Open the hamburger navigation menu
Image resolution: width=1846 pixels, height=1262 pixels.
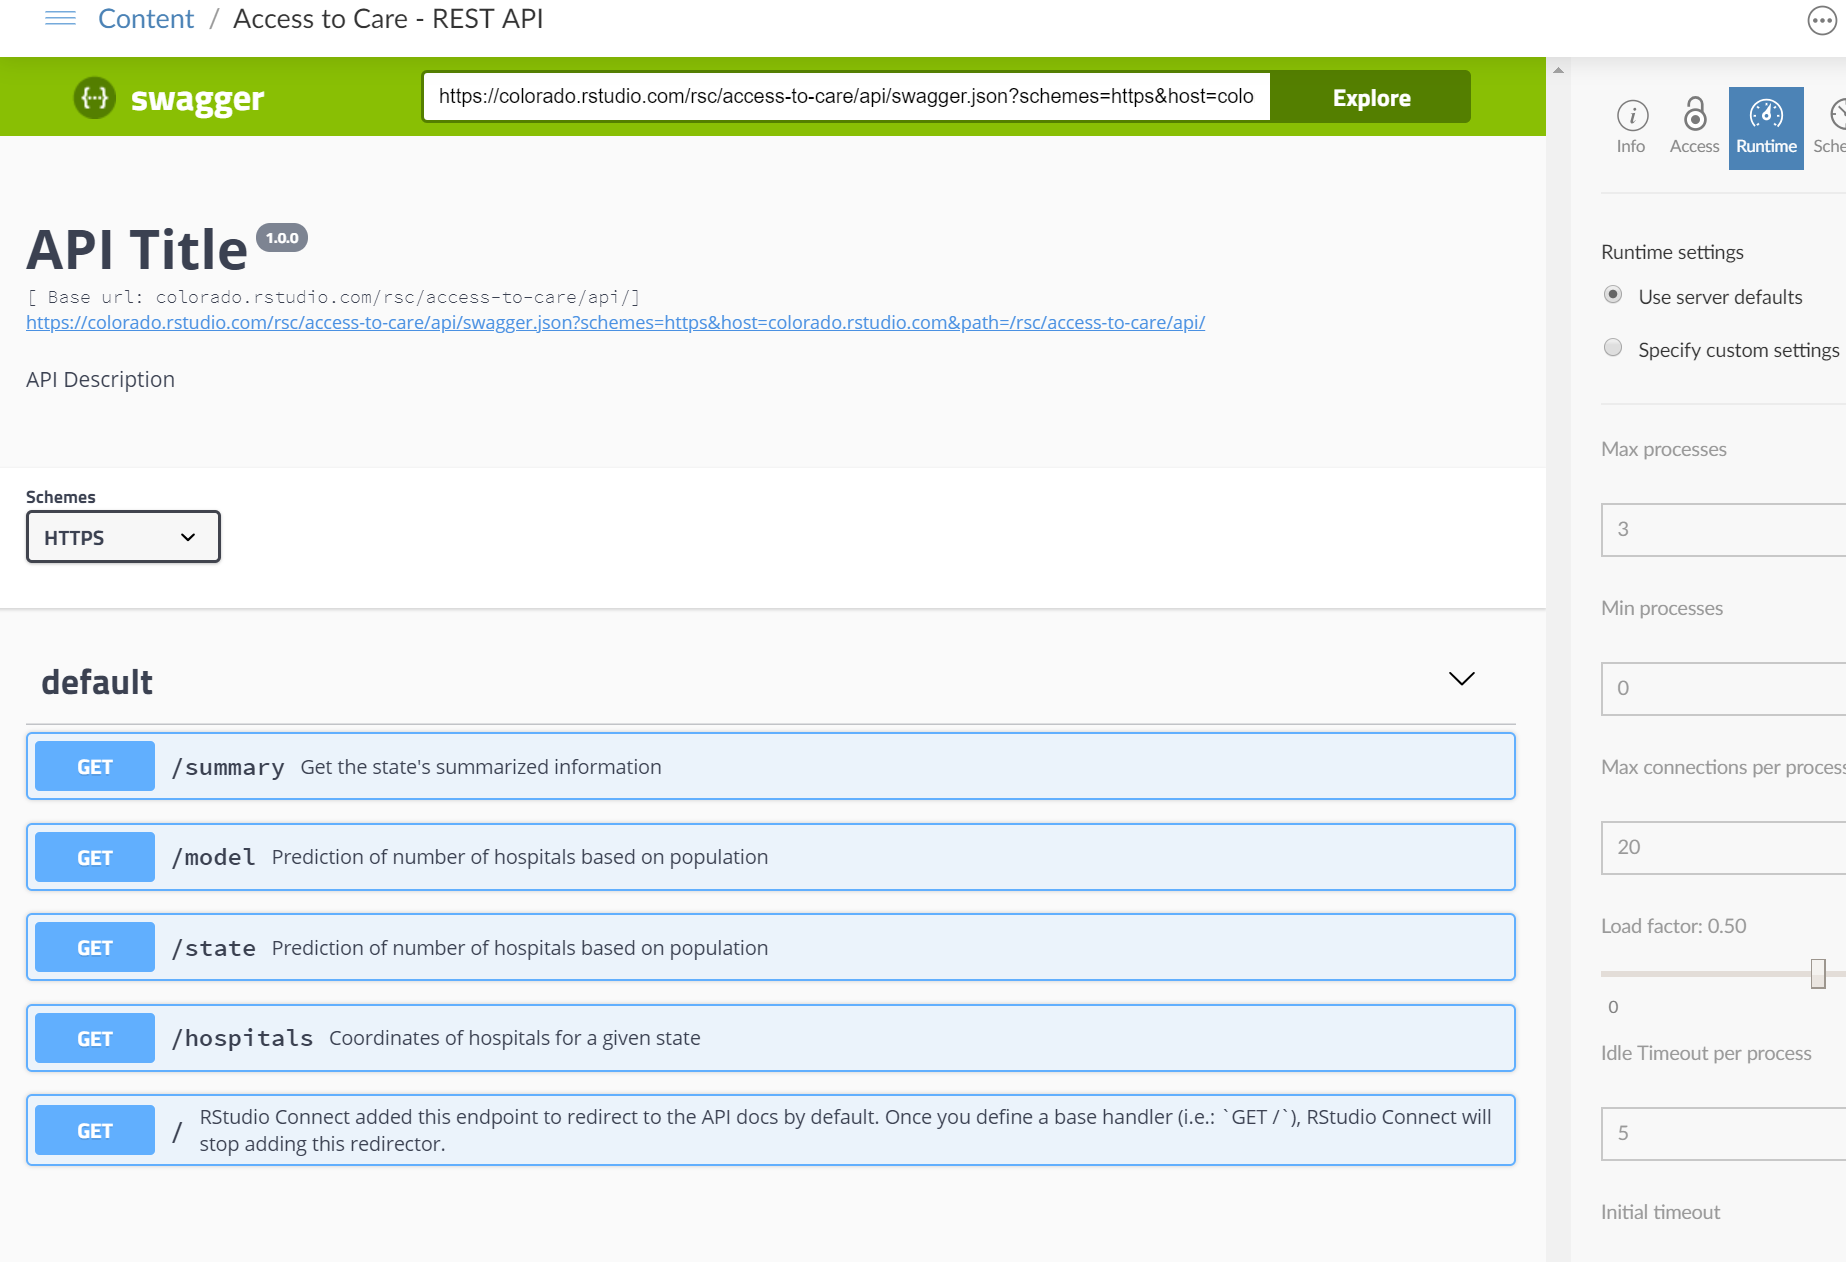(61, 18)
